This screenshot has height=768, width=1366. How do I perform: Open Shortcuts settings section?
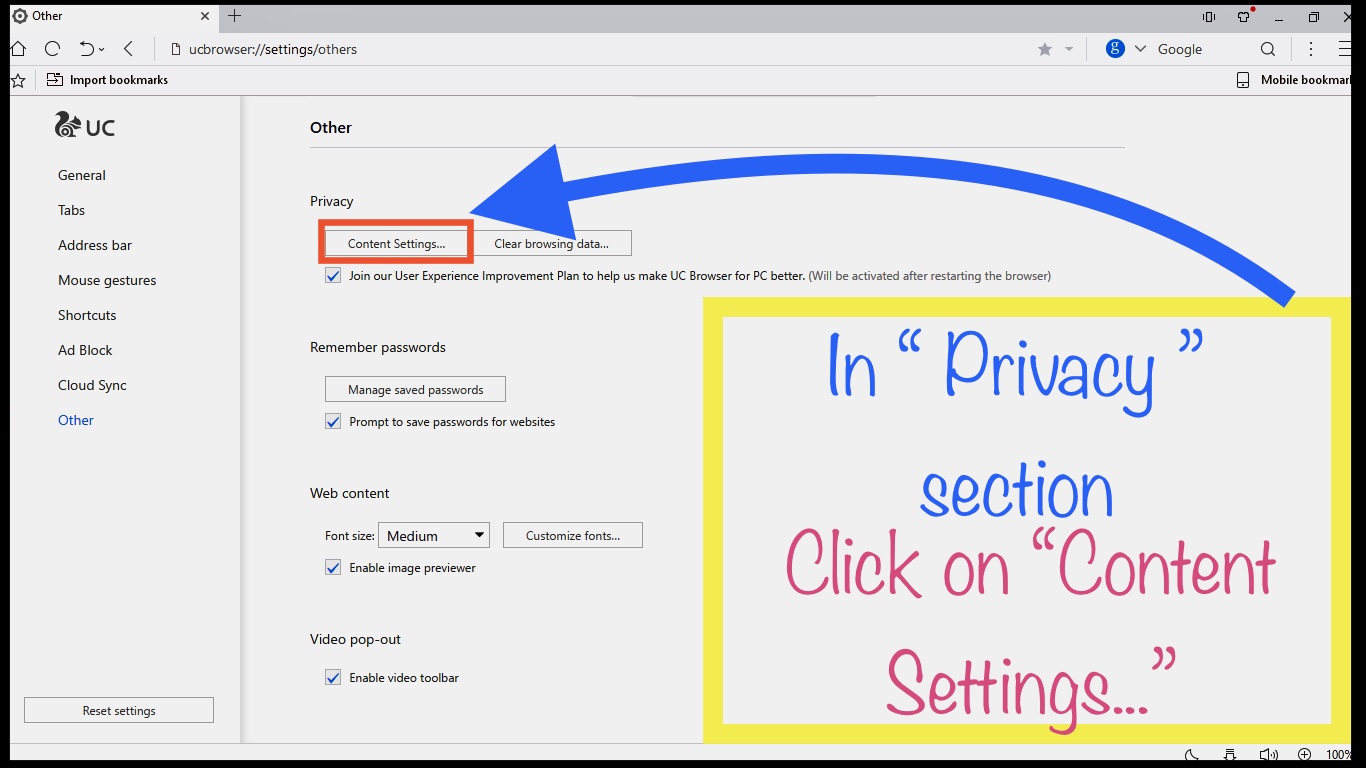87,315
